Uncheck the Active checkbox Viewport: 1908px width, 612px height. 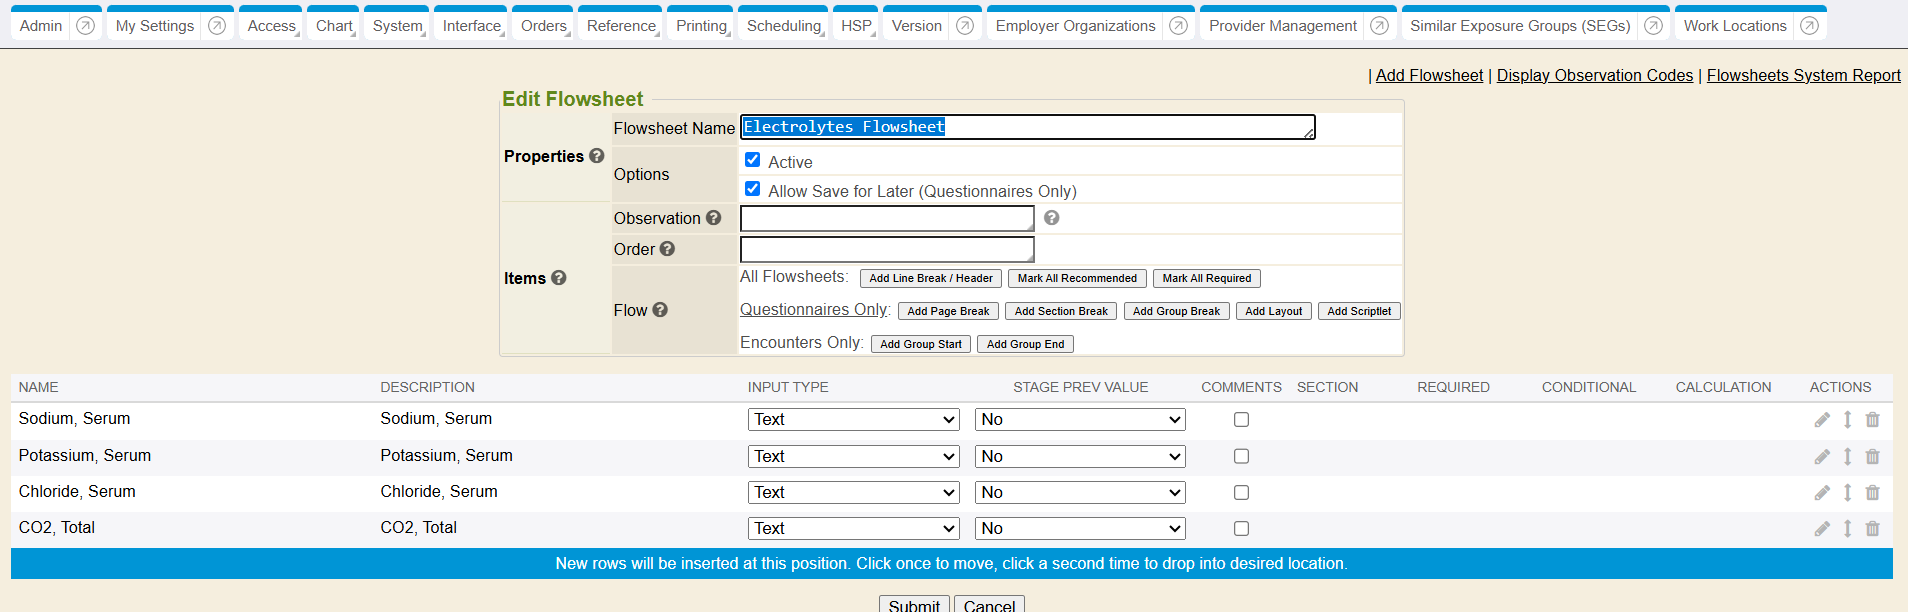click(x=753, y=160)
